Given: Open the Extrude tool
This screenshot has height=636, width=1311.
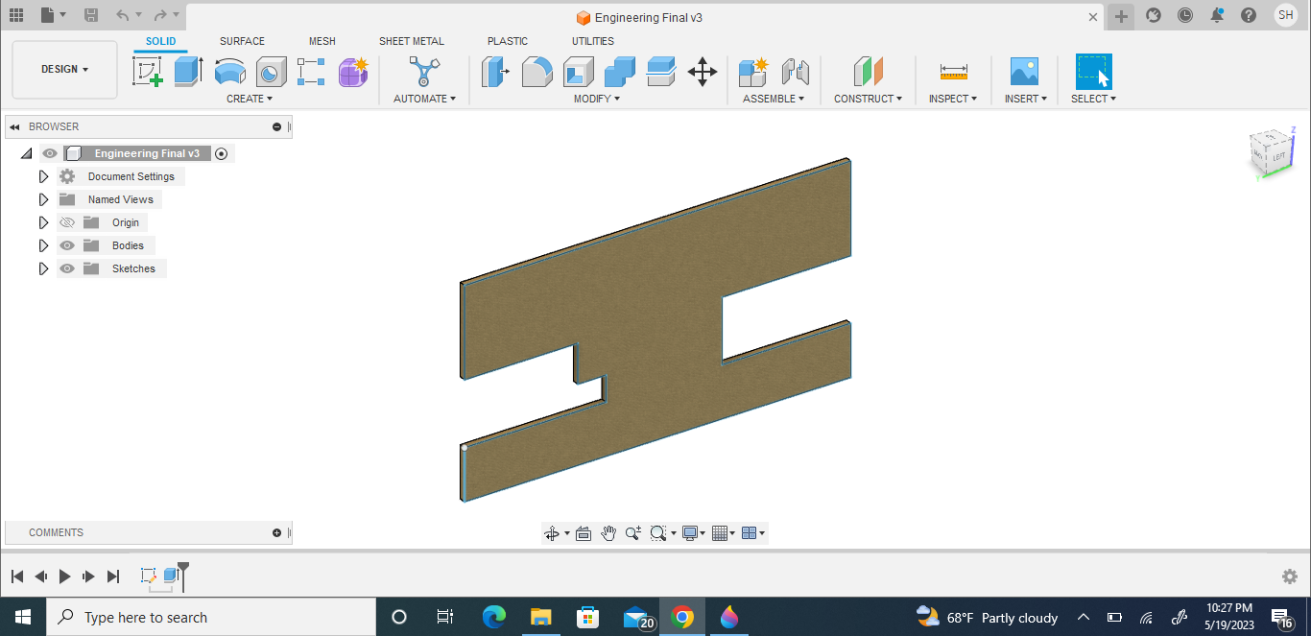Looking at the screenshot, I should tap(190, 71).
